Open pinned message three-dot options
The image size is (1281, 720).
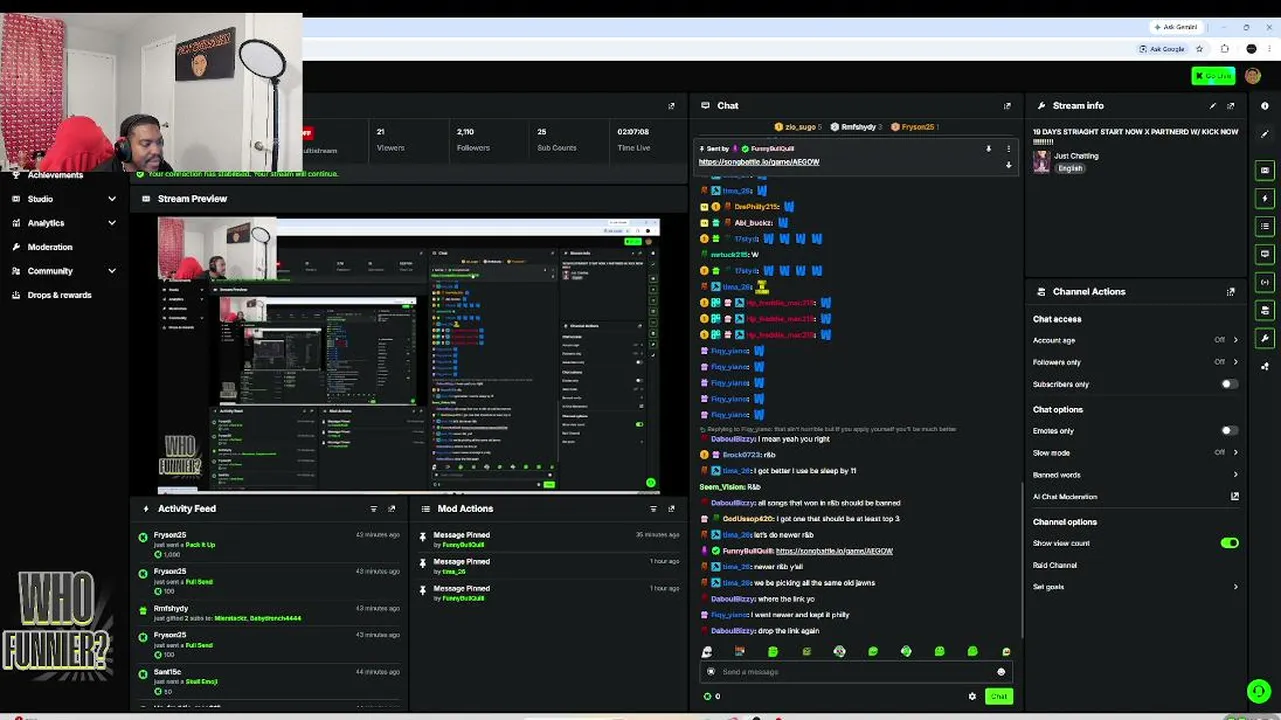tap(1008, 149)
